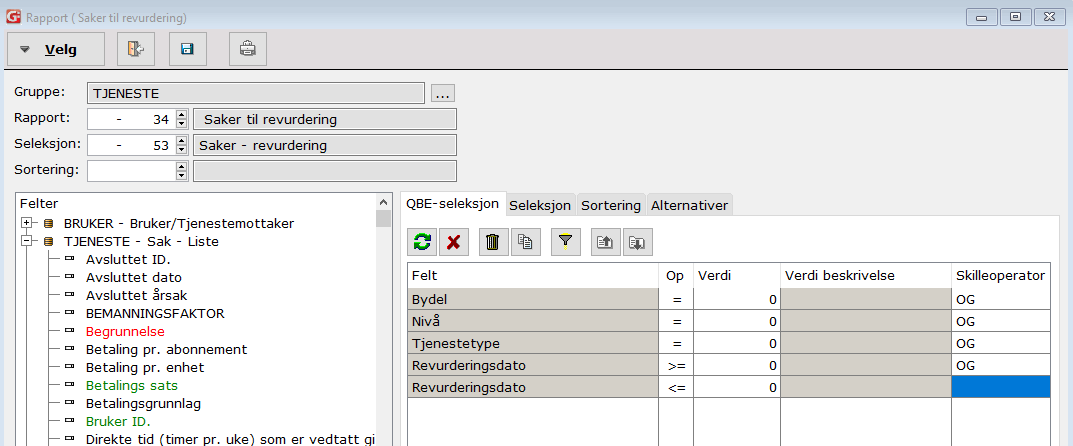
Task: Click the trash can icon
Action: (493, 241)
